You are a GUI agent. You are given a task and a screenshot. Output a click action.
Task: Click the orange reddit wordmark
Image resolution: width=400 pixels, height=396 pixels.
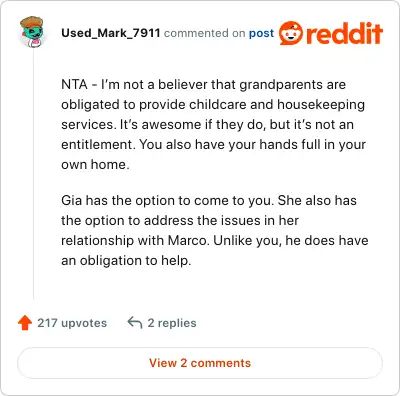[x=344, y=33]
